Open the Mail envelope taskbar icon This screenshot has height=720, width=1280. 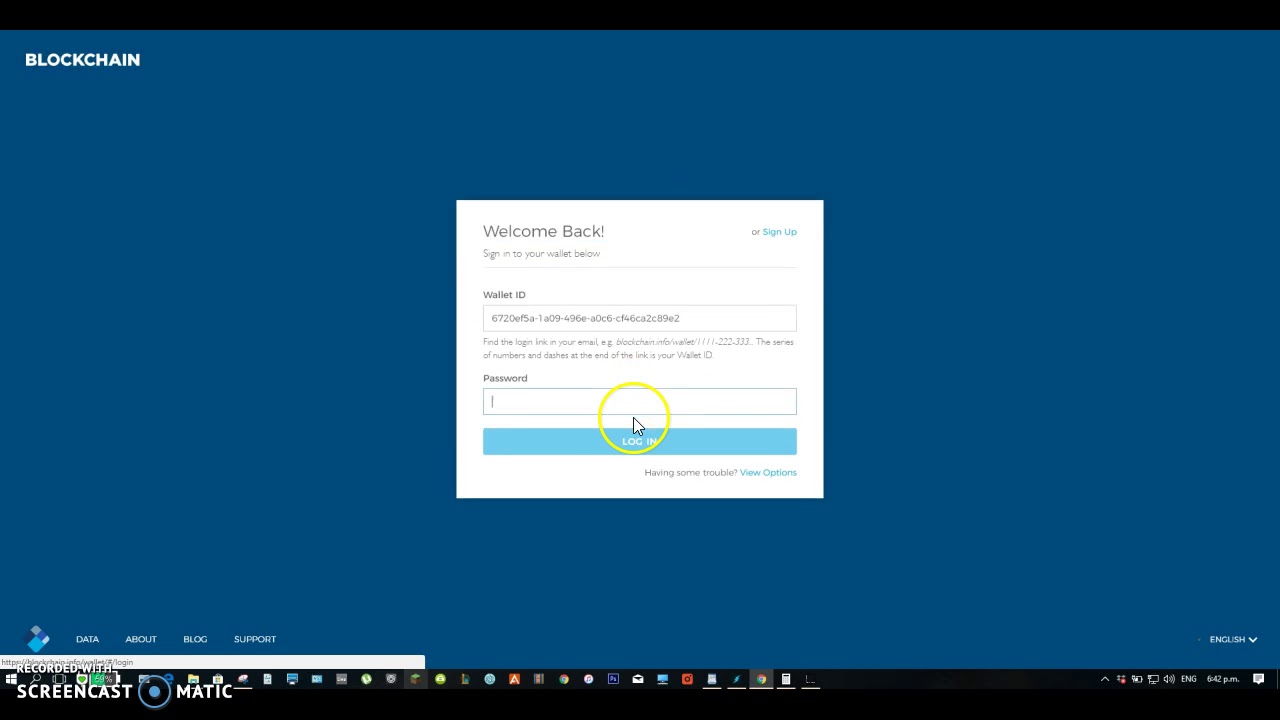(x=637, y=679)
